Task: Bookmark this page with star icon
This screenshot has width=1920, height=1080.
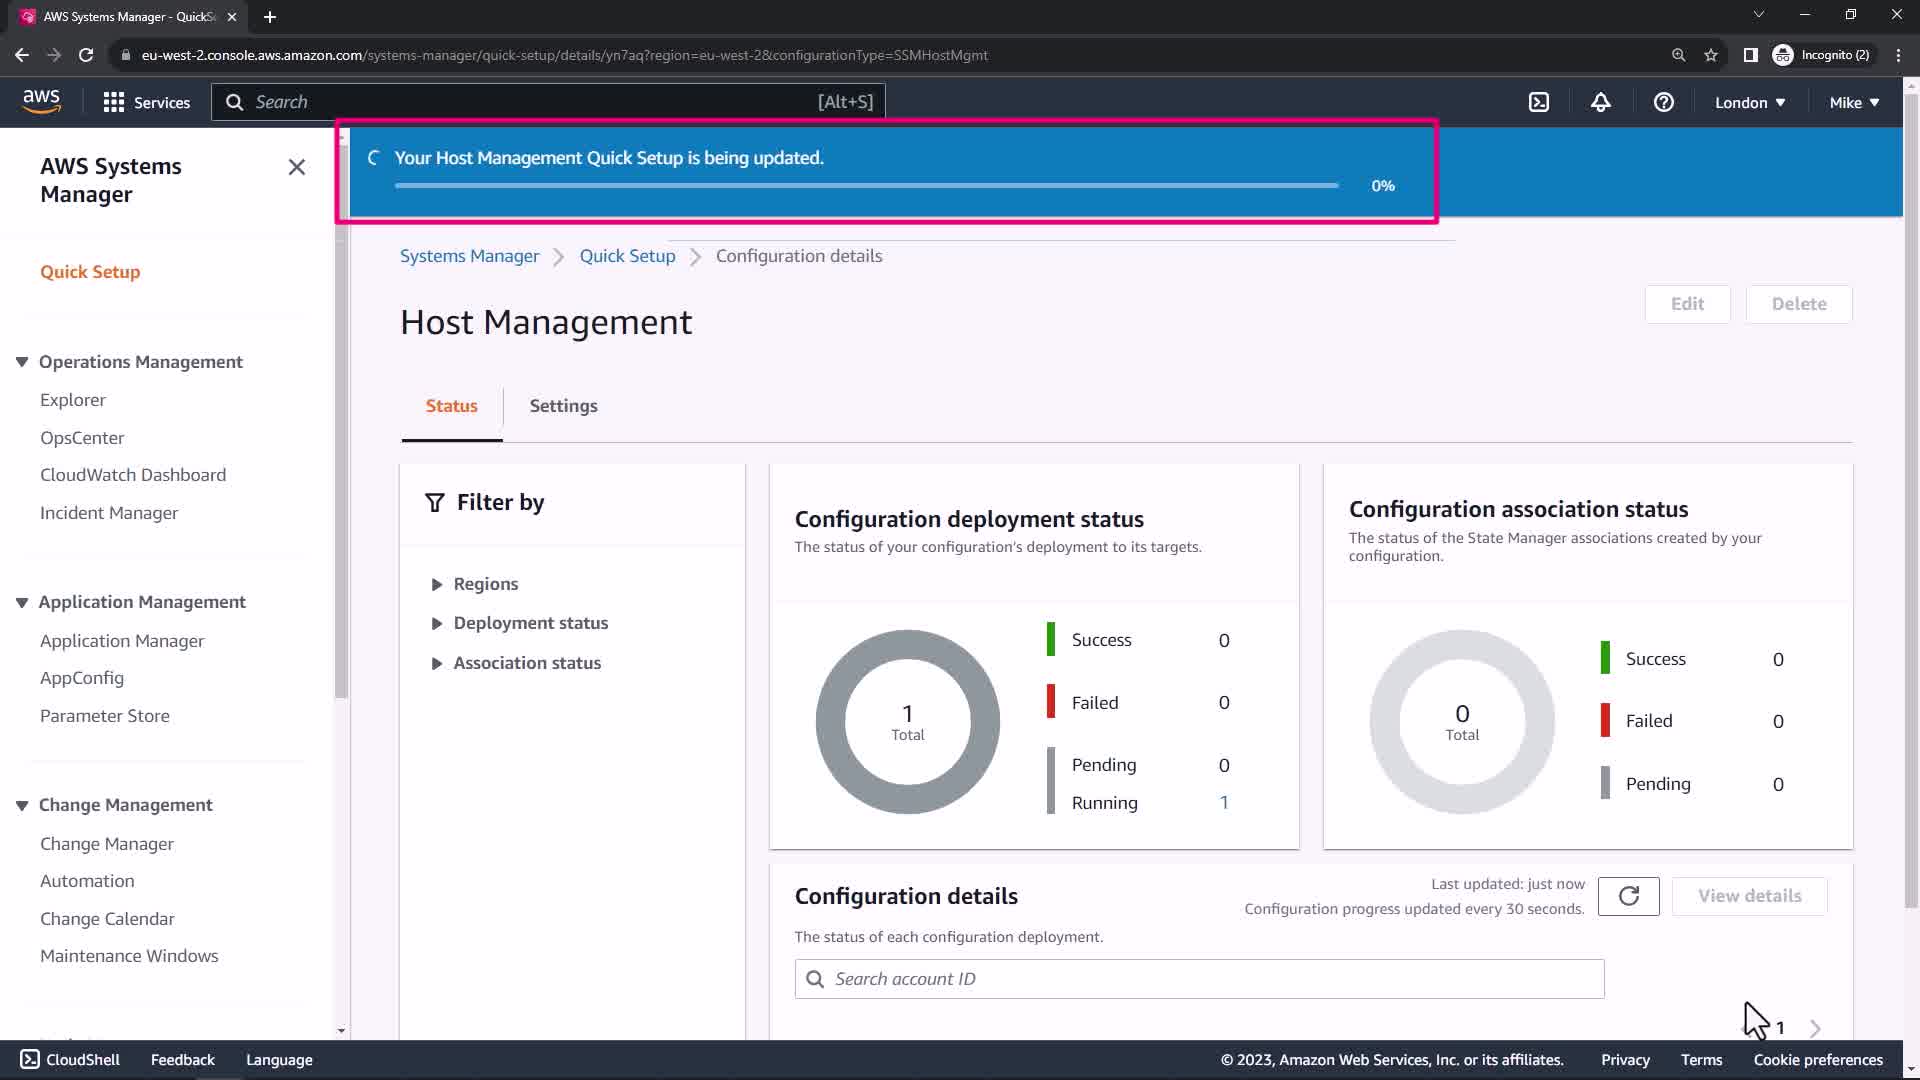Action: pyautogui.click(x=1711, y=55)
